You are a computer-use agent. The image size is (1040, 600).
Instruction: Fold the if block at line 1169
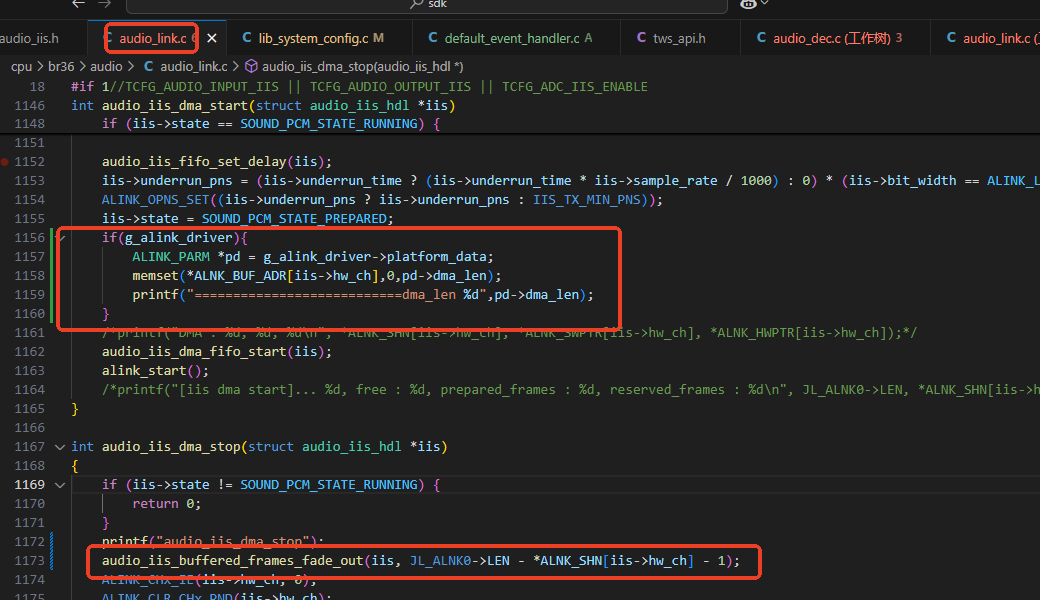60,485
